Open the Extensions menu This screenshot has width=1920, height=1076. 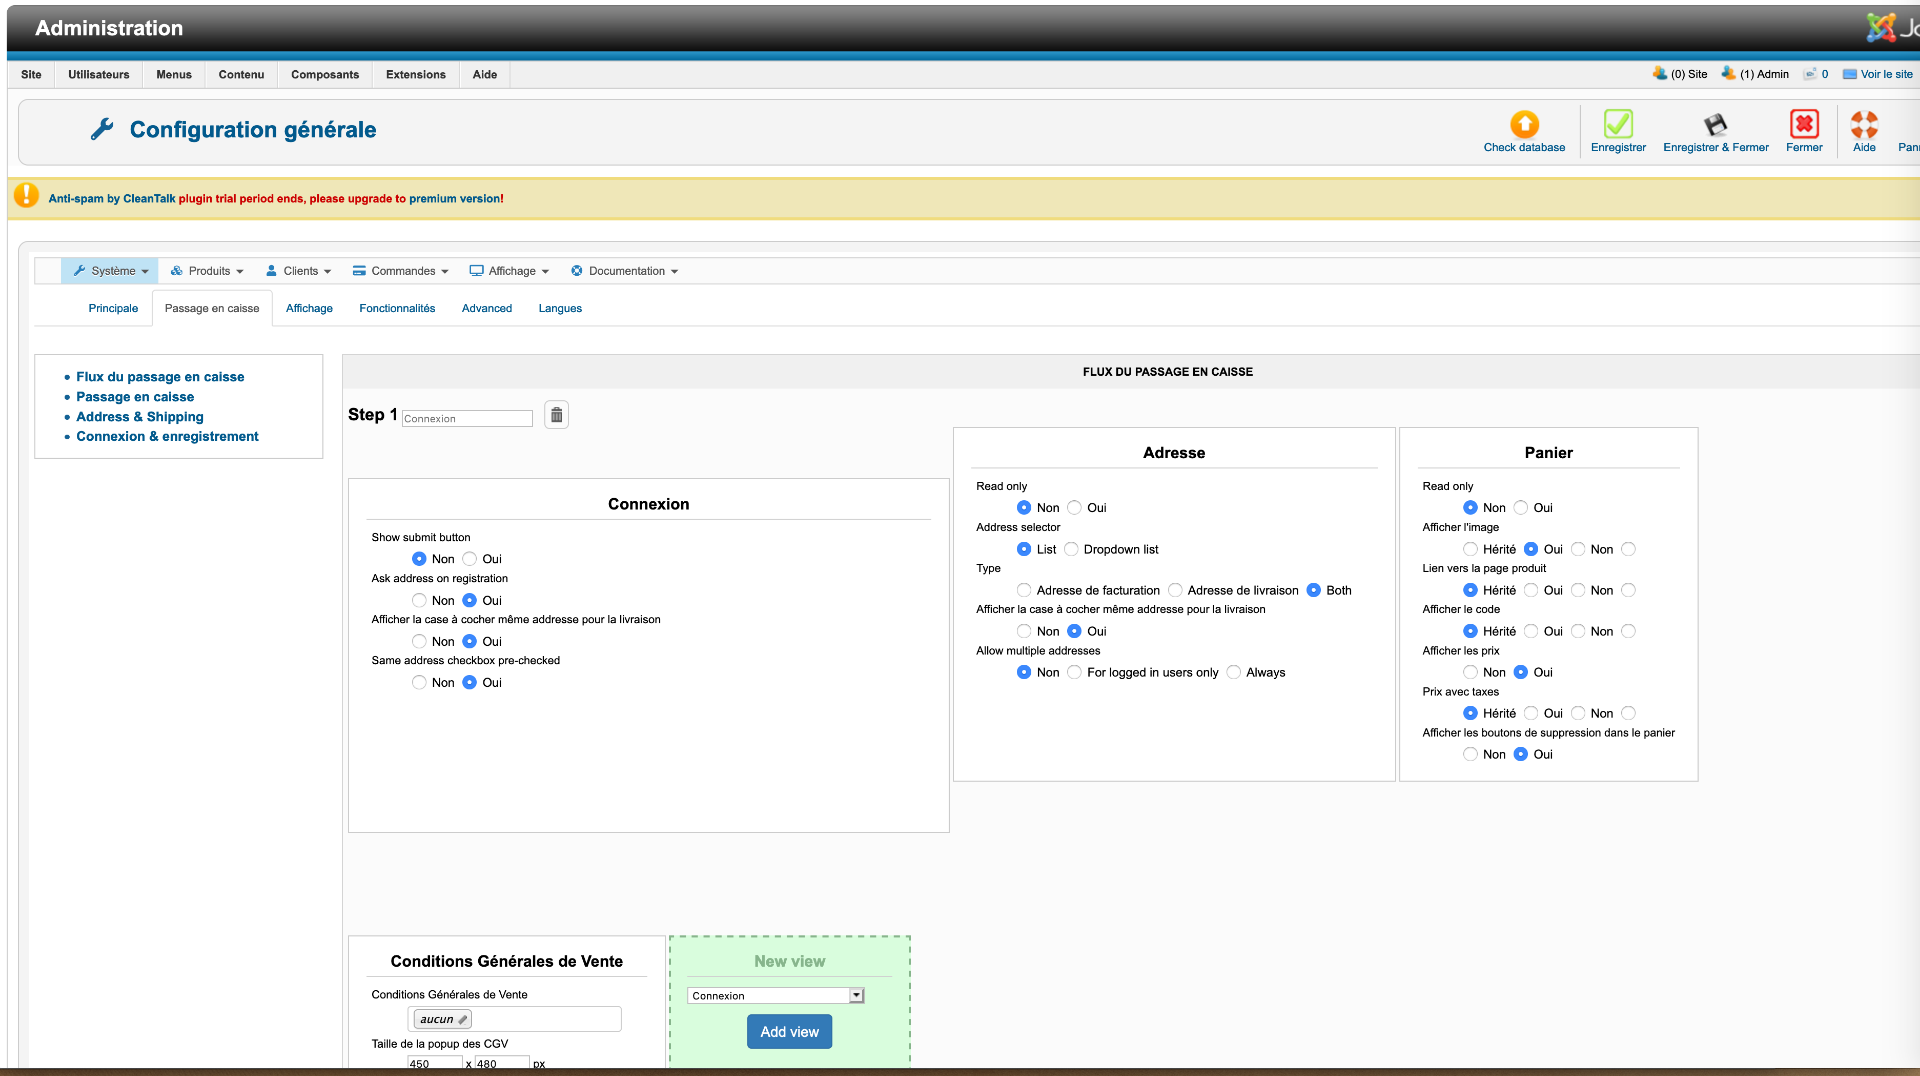click(x=416, y=74)
